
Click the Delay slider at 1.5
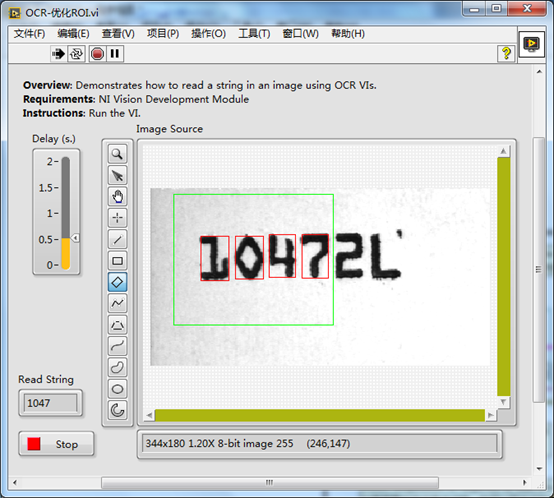click(x=66, y=188)
